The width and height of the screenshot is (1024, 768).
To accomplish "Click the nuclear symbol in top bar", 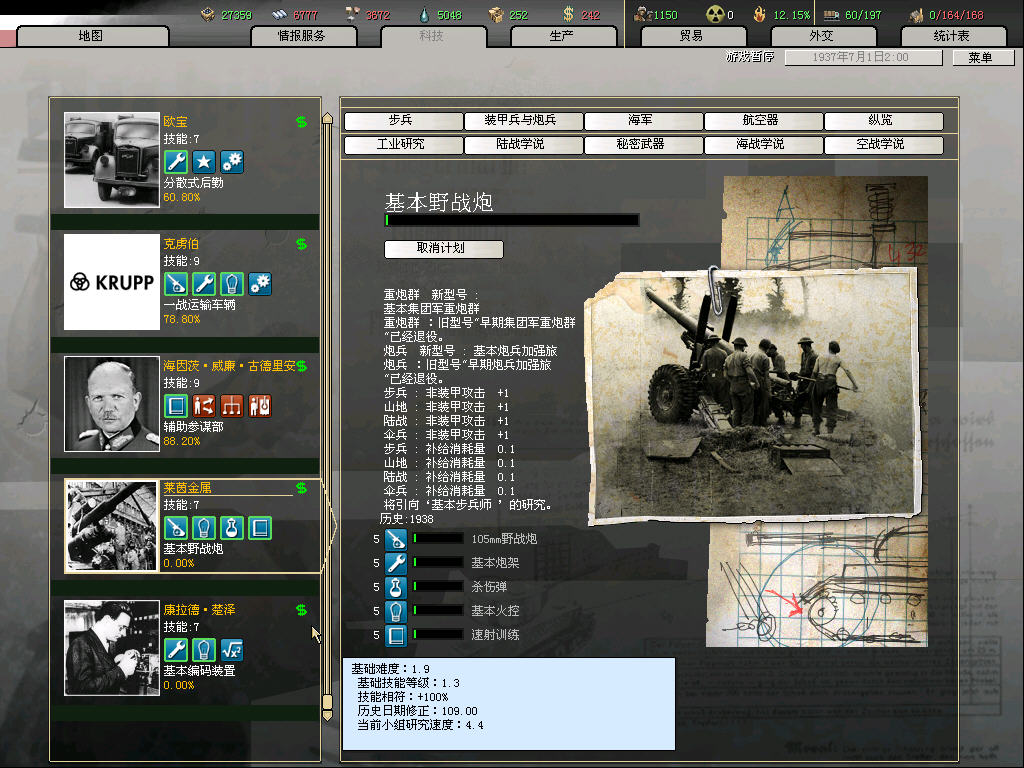I will coord(714,15).
